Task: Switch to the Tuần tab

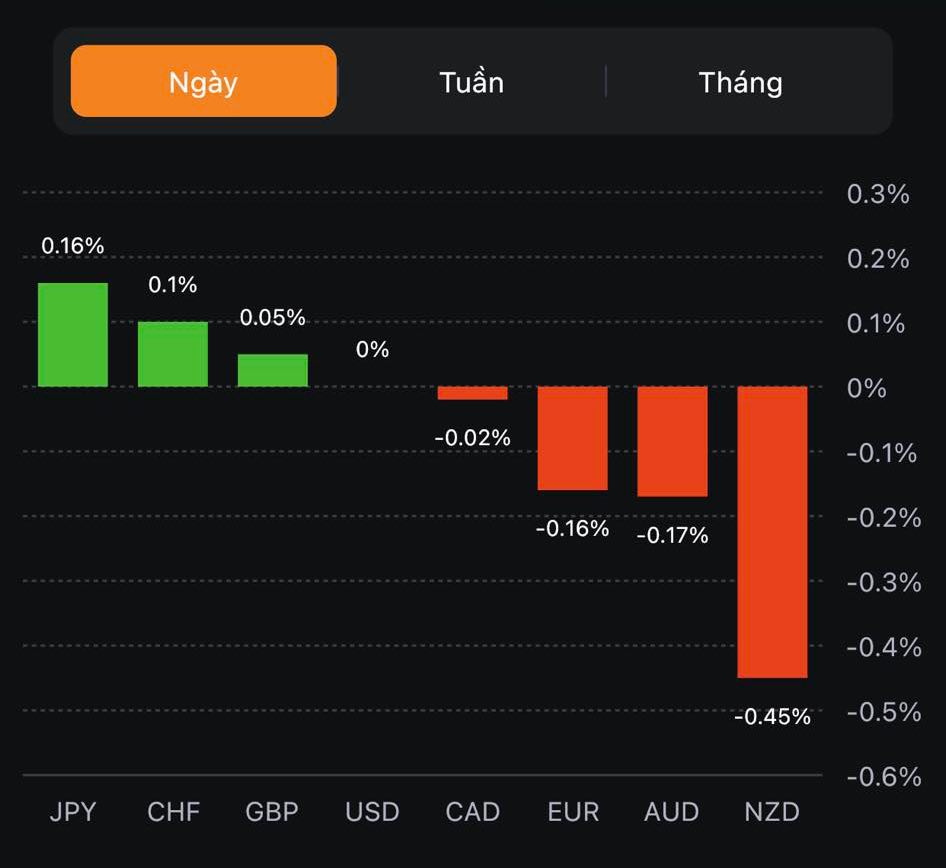Action: (471, 81)
